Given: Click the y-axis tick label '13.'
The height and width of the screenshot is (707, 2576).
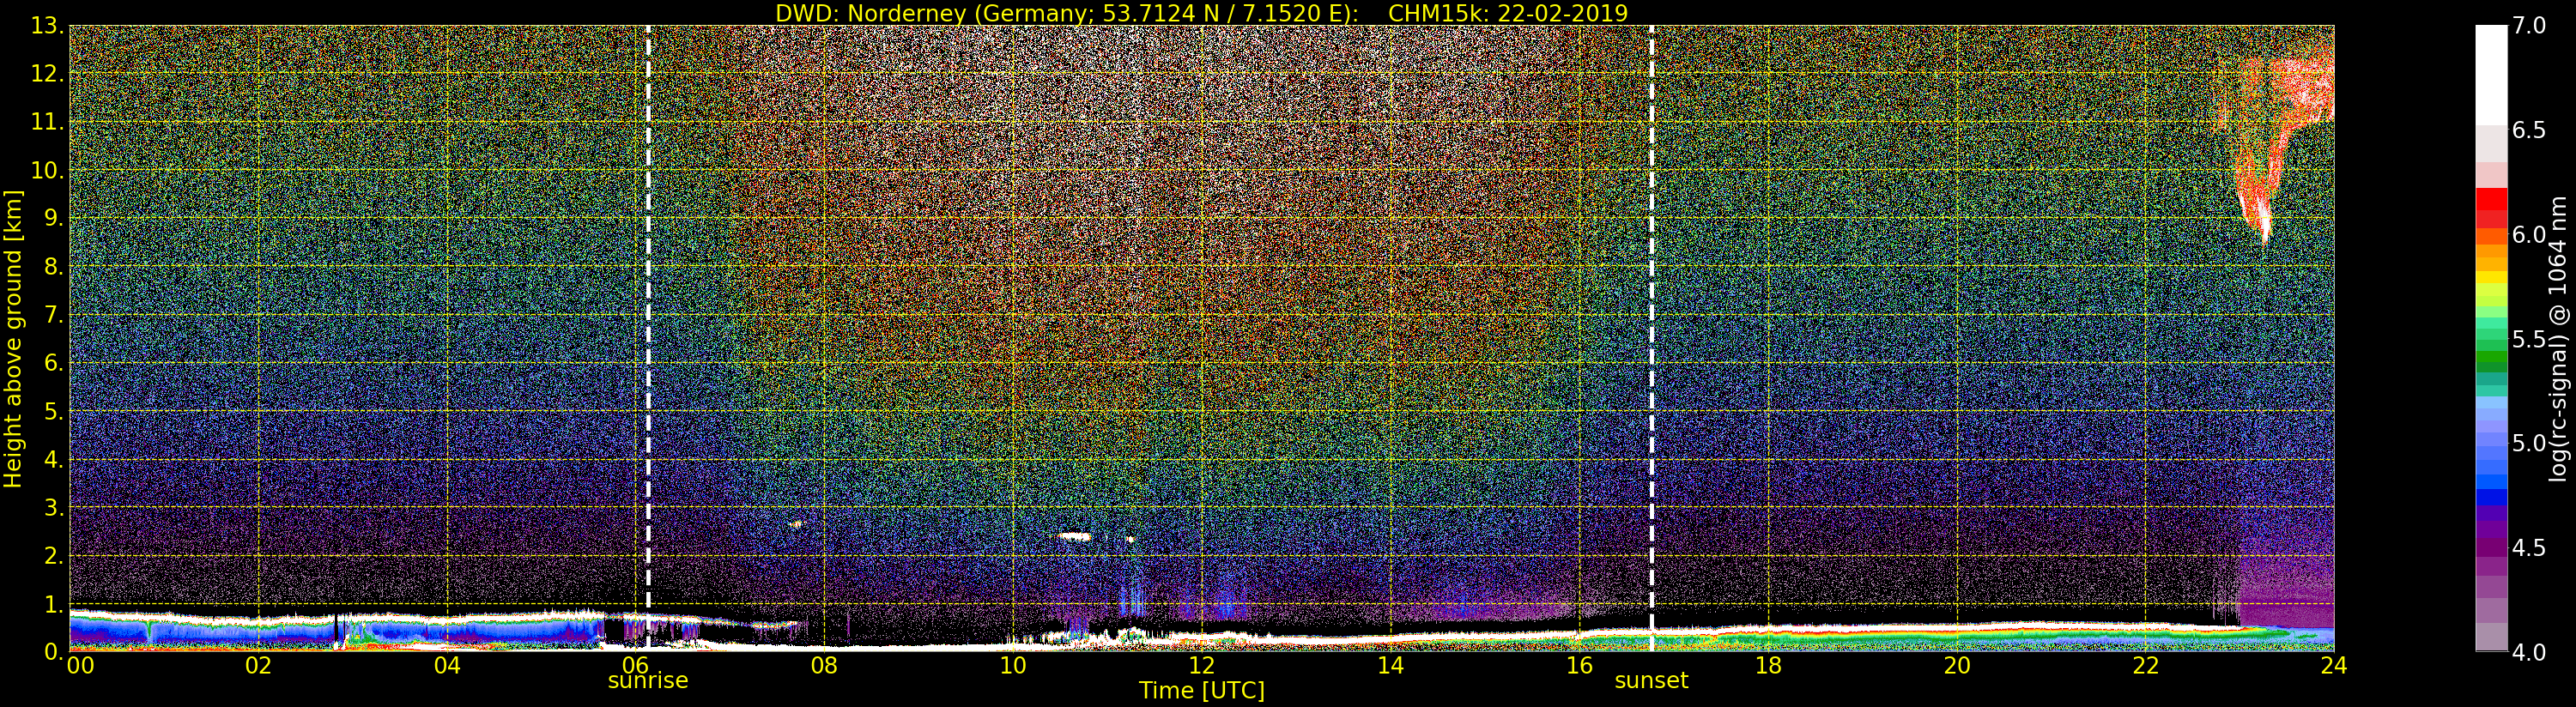Looking at the screenshot, I should (46, 26).
